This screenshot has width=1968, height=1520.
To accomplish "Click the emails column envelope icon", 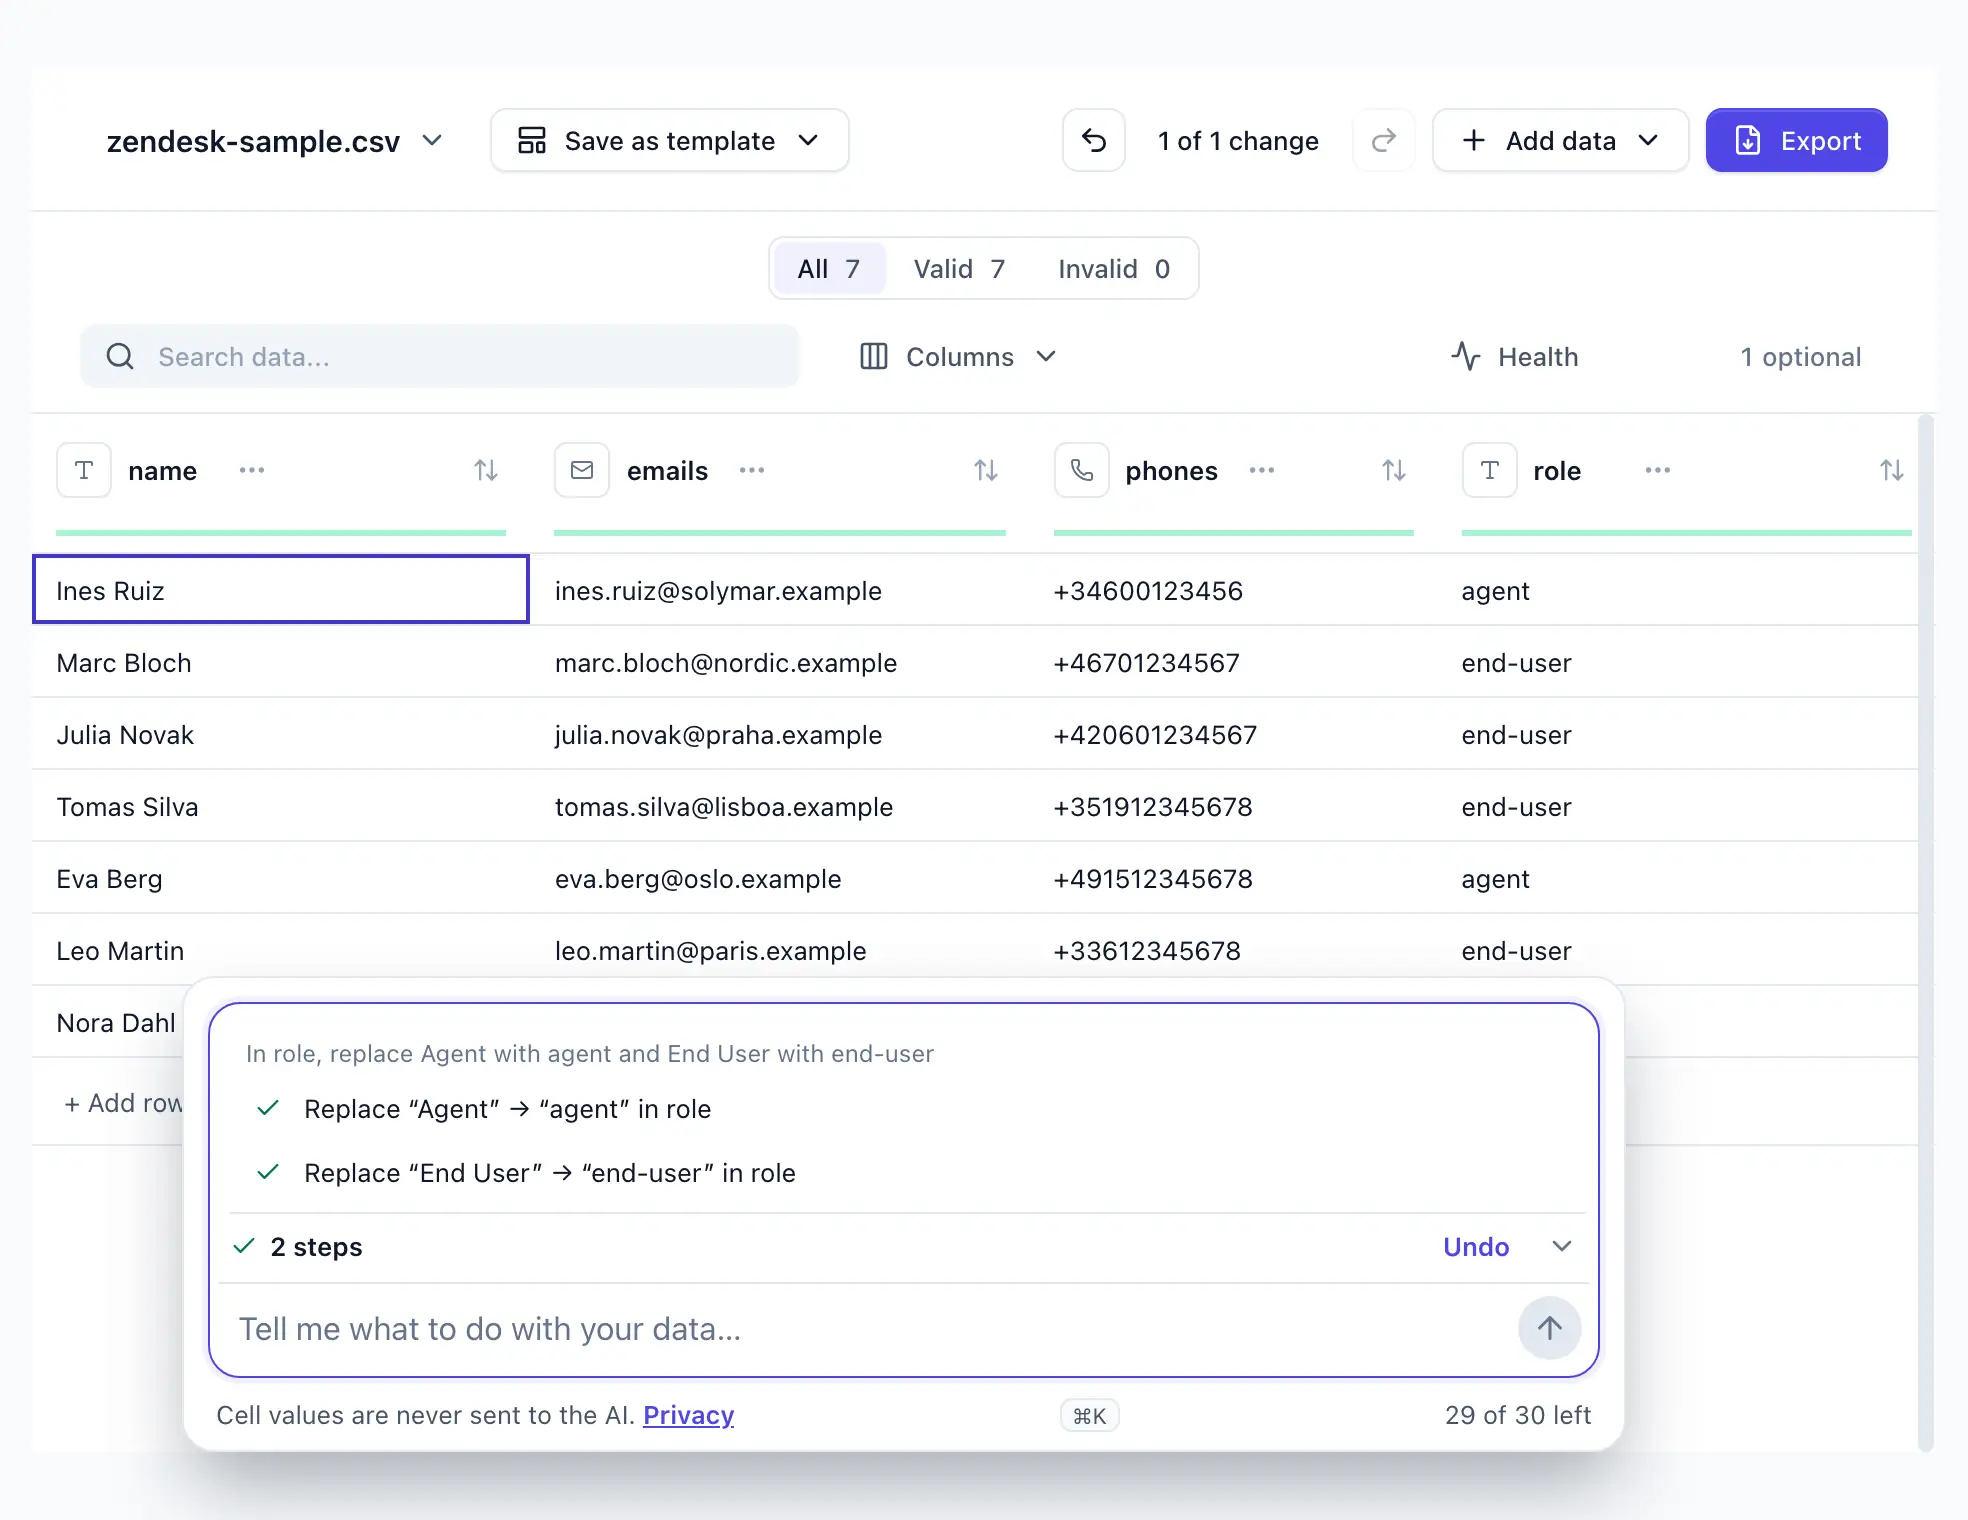I will 582,470.
